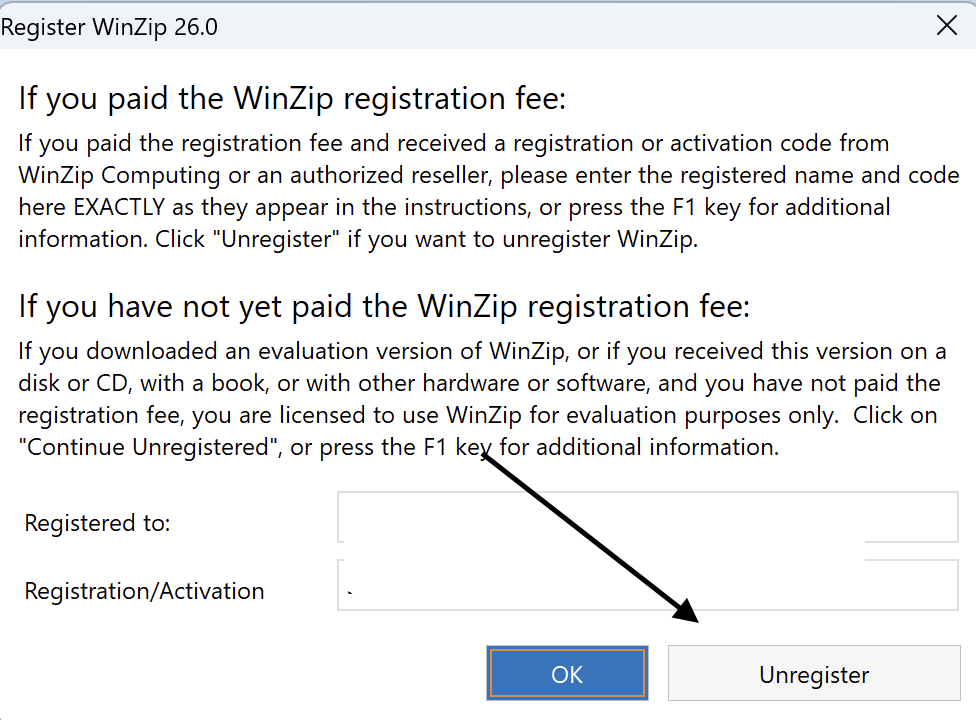This screenshot has width=976, height=720.
Task: Click inside the Registered to field
Action: (647, 516)
